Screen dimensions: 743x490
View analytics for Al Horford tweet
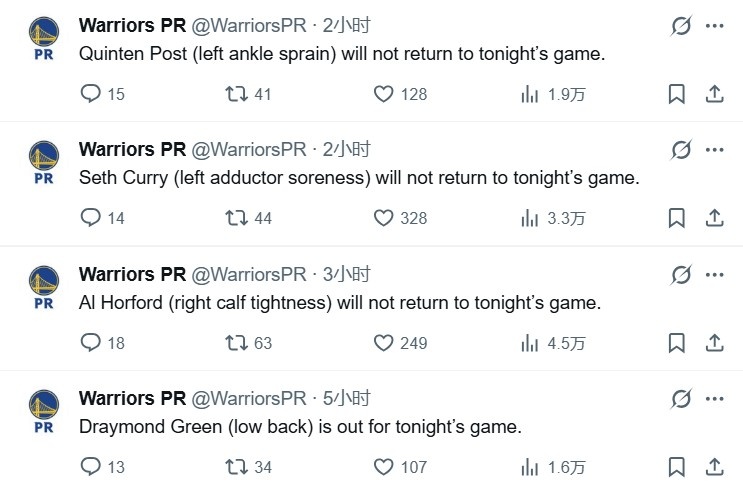point(530,343)
